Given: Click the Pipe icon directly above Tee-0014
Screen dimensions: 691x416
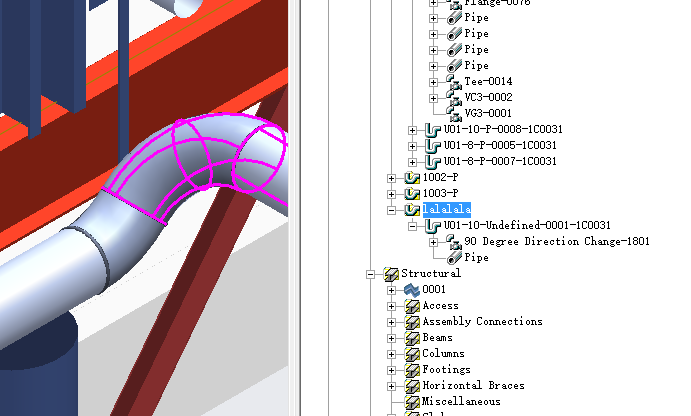Looking at the screenshot, I should (x=454, y=66).
